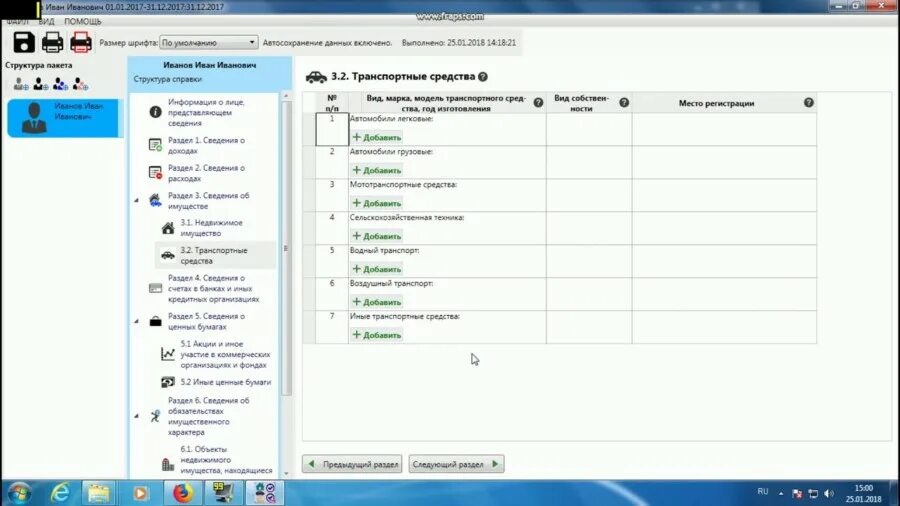This screenshot has height=506, width=900.
Task: Add under Сельскохозяйственная техника
Action: pyautogui.click(x=377, y=236)
